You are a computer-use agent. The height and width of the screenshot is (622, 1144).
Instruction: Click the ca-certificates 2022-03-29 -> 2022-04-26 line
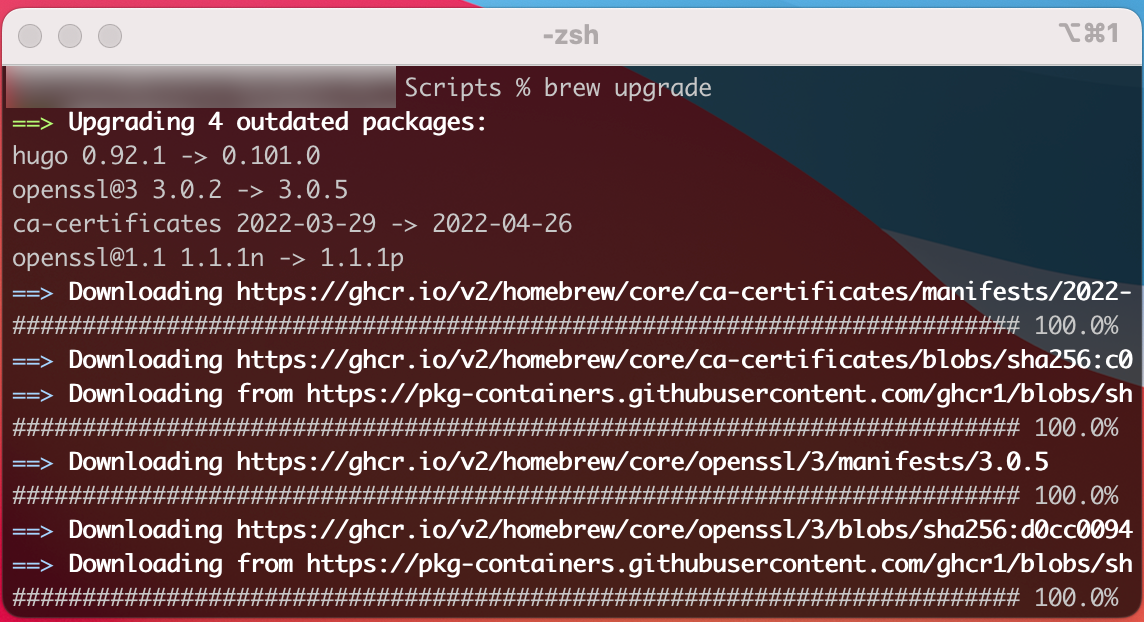pos(291,224)
